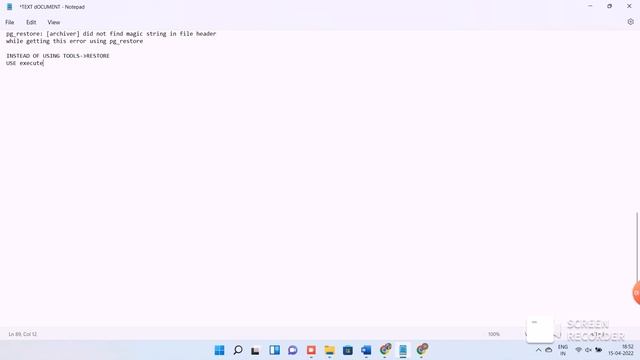Open Microsoft Word from taskbar
The image size is (640, 360).
click(x=366, y=350)
